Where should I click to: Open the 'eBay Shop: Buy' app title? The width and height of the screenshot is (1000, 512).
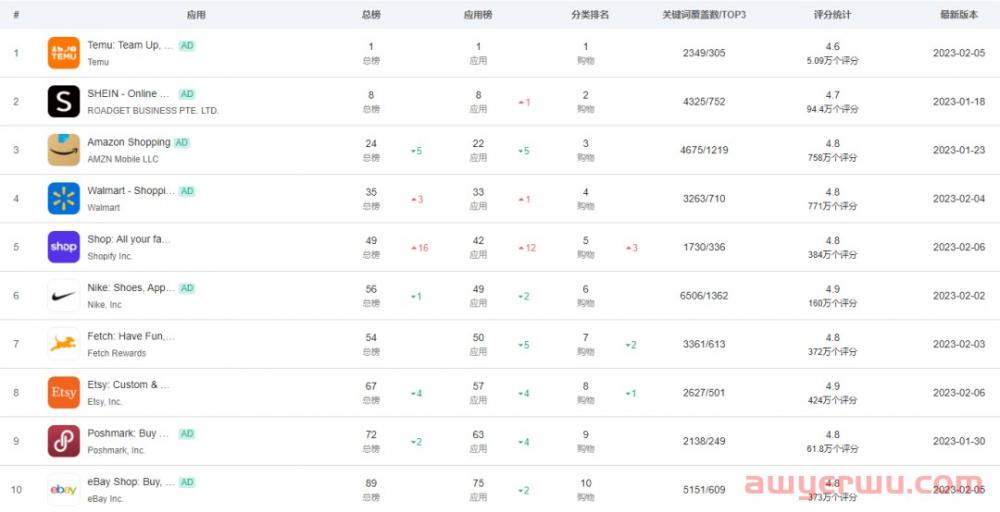pyautogui.click(x=131, y=481)
